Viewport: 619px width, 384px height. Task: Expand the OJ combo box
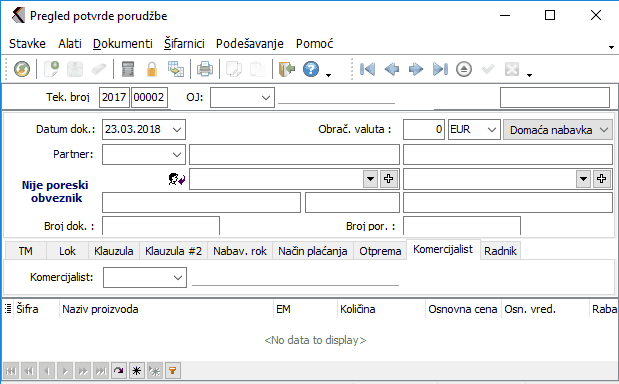pyautogui.click(x=266, y=97)
